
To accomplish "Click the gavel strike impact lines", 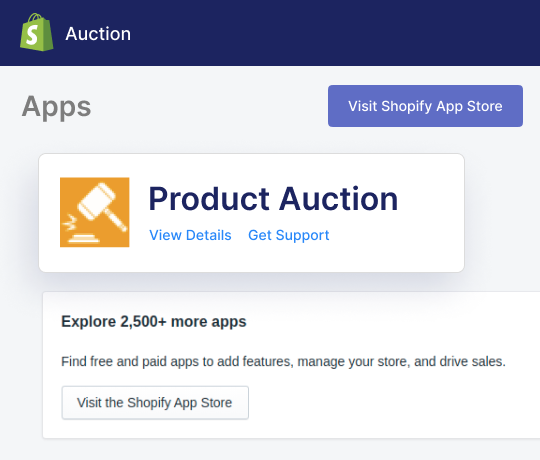I will point(70,223).
